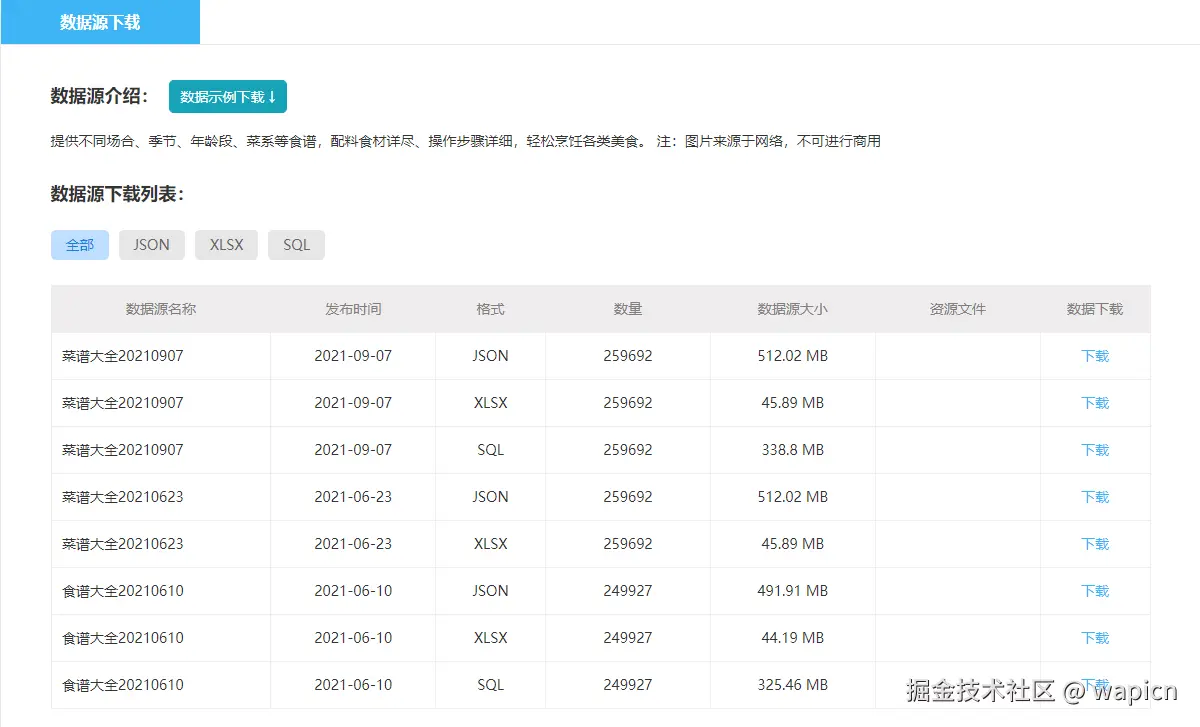Select the 全部 filter tab
The width and height of the screenshot is (1200, 727).
[x=79, y=244]
